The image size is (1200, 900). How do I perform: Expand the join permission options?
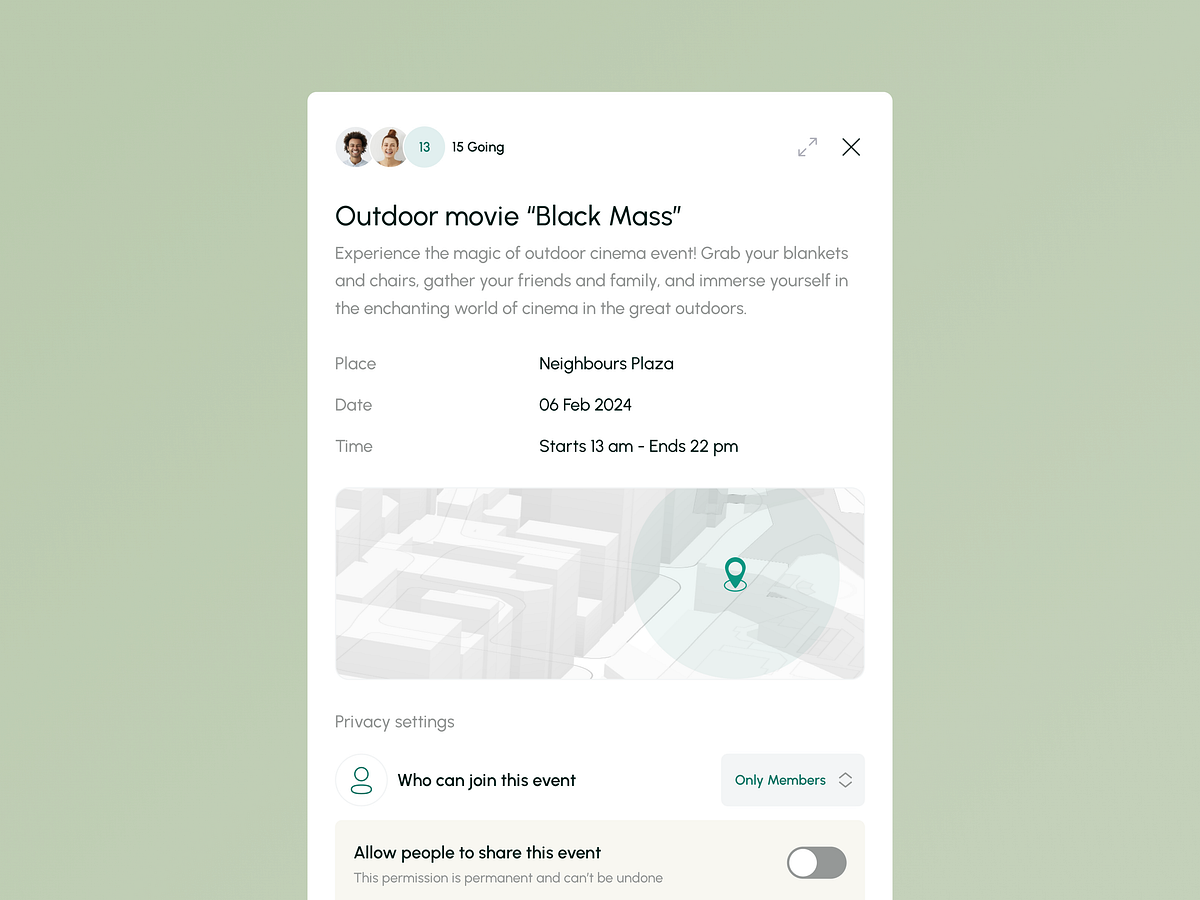click(792, 780)
